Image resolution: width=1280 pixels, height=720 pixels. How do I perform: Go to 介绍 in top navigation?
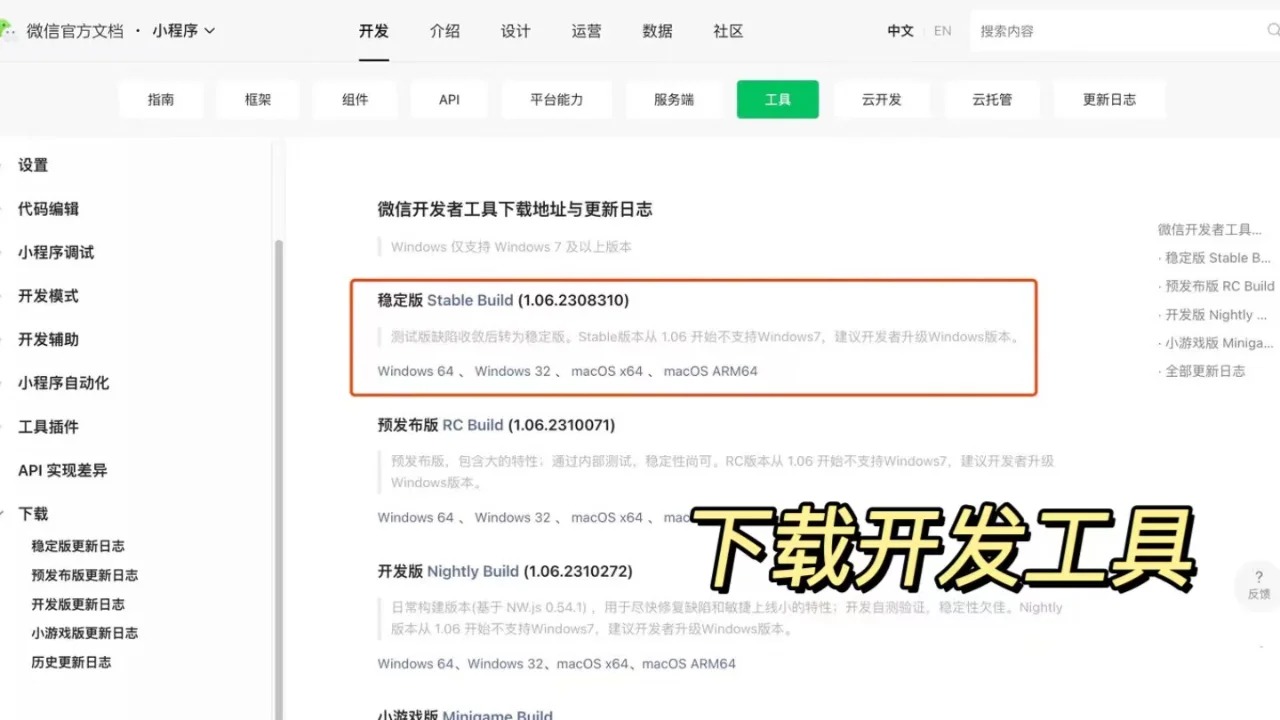click(445, 31)
